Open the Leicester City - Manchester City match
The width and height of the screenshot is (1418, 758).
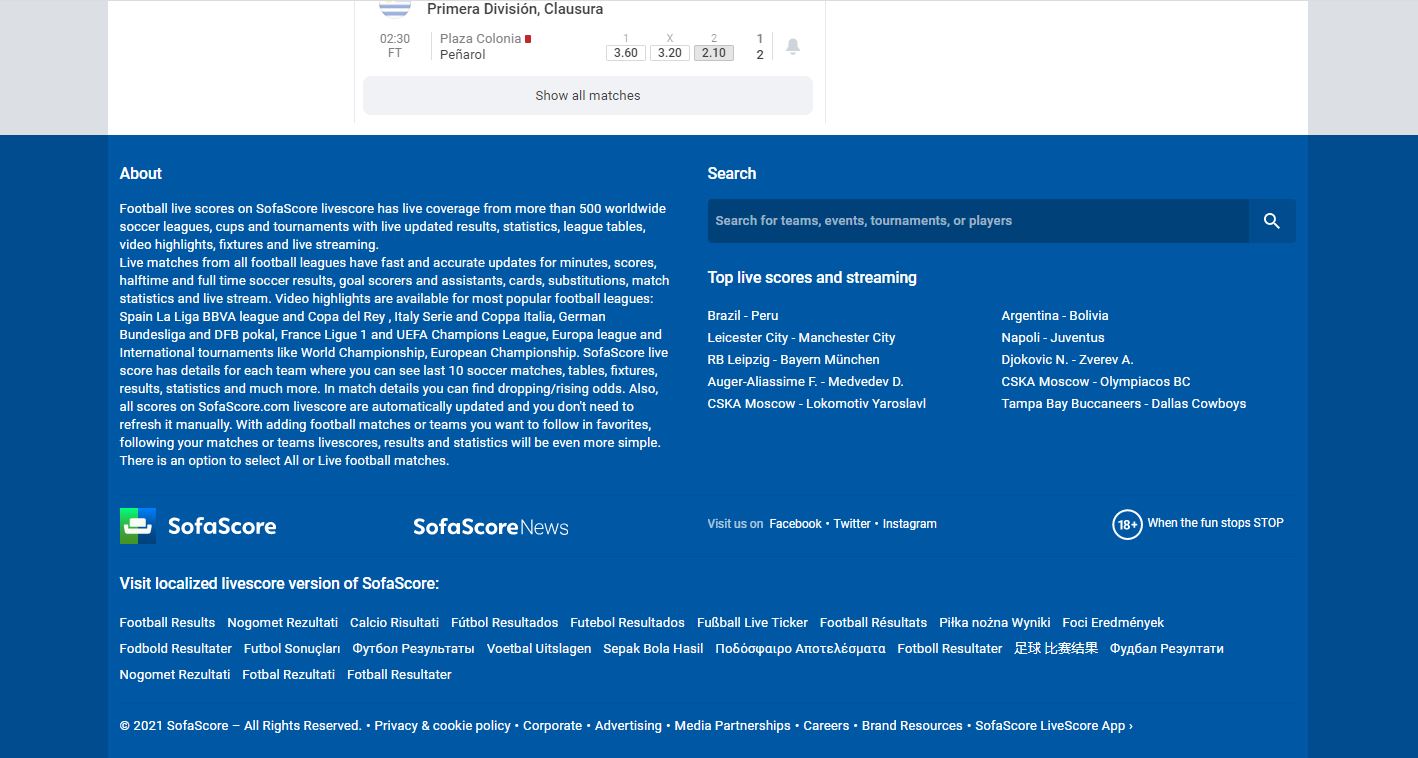(801, 338)
